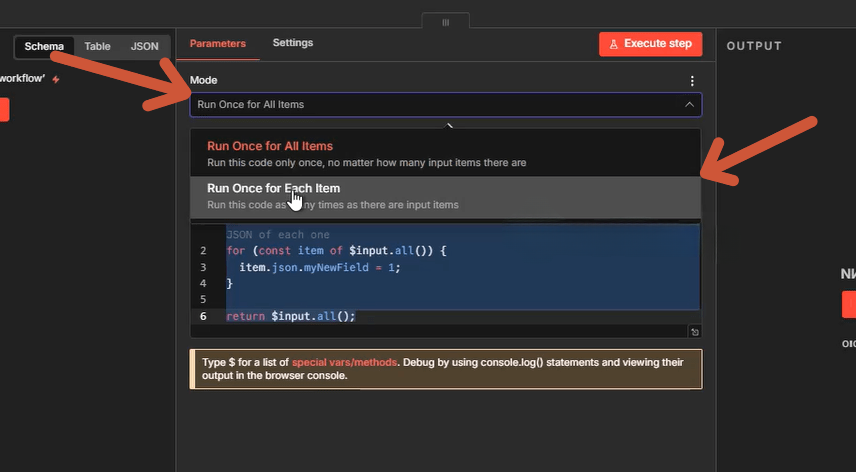Click the for-loop line in the code editor
The image size is (856, 472).
coord(336,251)
